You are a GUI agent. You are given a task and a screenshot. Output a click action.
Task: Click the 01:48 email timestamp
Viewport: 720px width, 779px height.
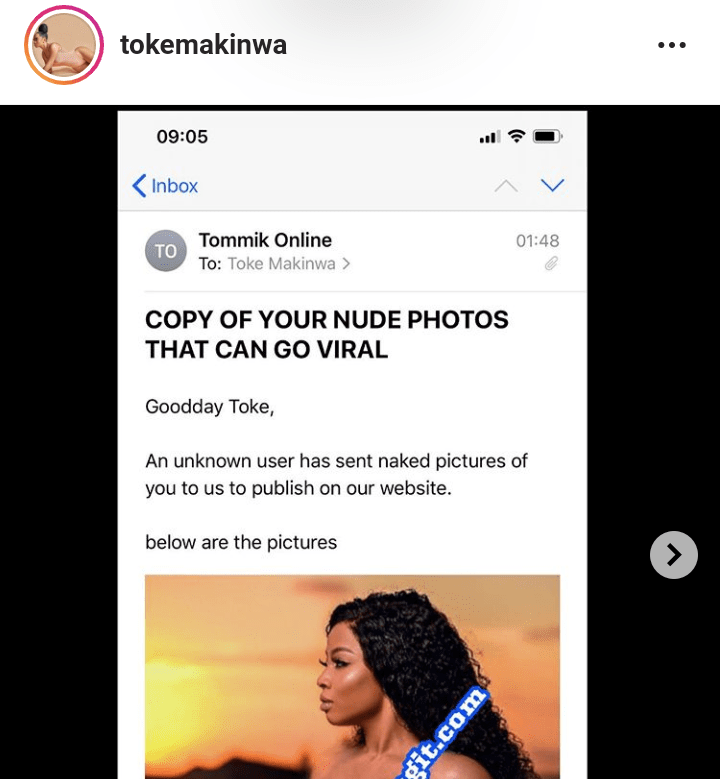pos(537,241)
